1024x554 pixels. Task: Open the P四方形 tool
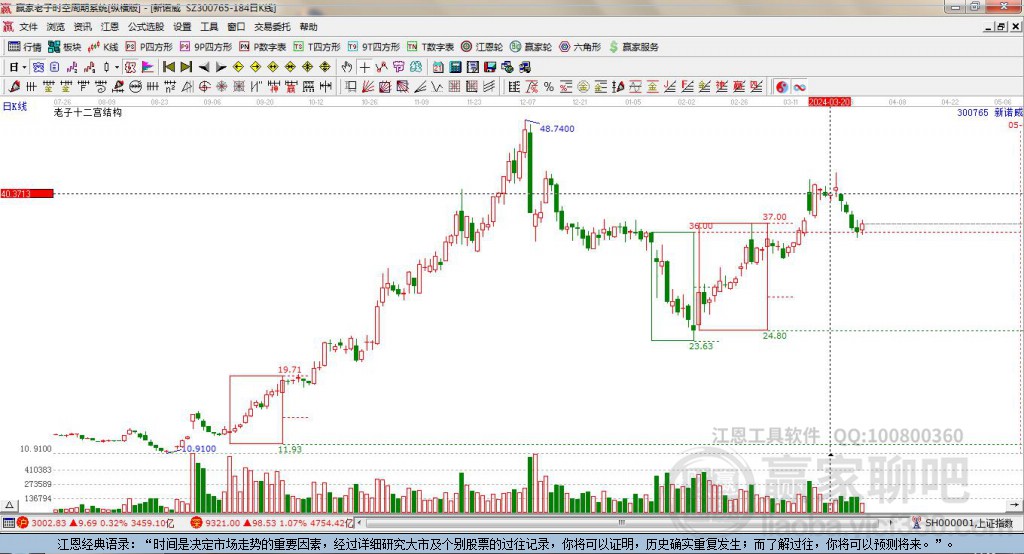[x=149, y=47]
